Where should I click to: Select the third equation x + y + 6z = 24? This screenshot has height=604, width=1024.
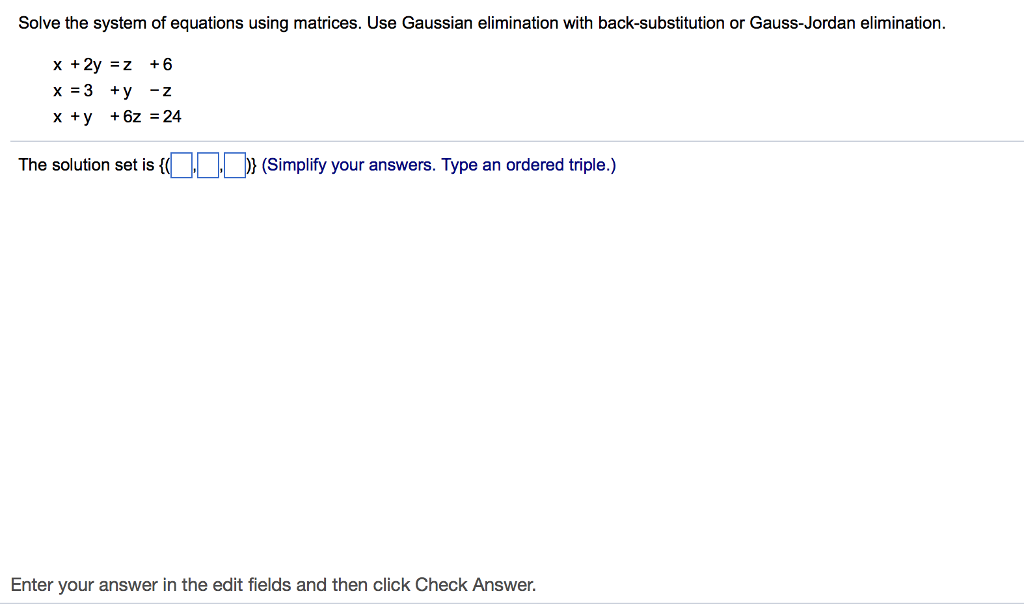pyautogui.click(x=118, y=116)
